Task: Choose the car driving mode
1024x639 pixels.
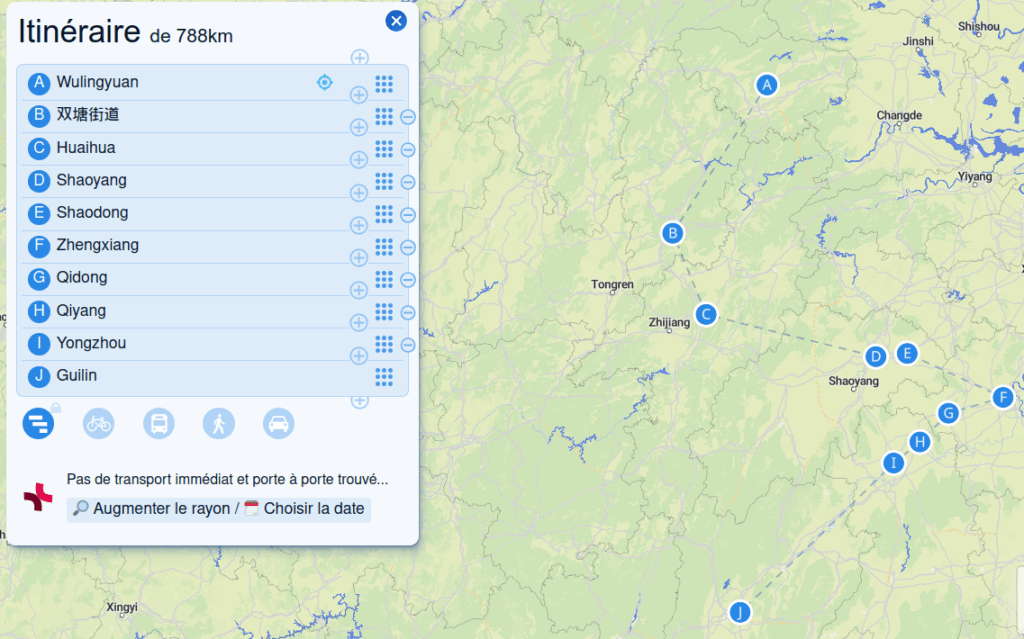Action: 278,424
